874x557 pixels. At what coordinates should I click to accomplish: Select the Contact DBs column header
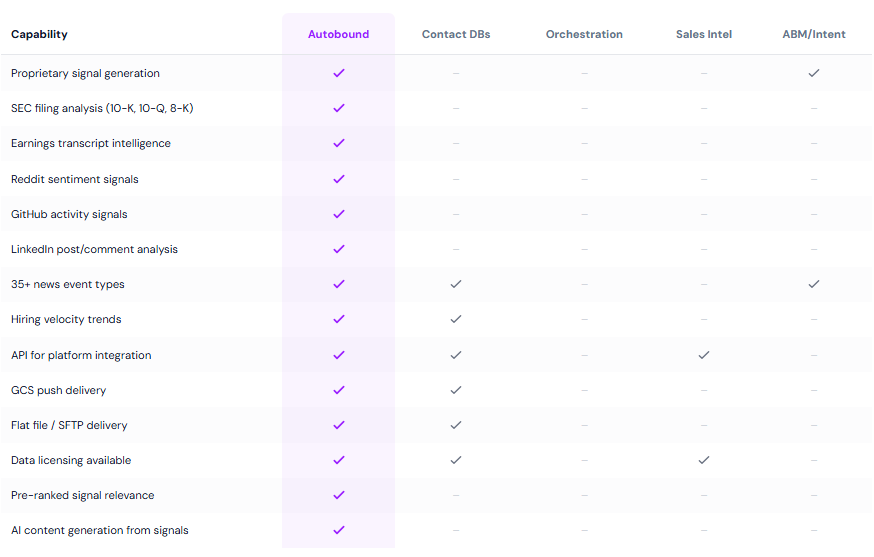[x=456, y=35]
